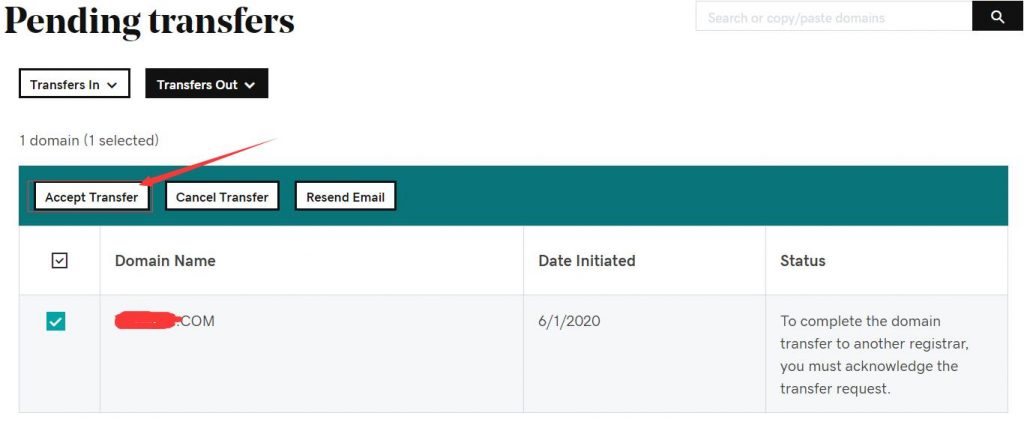Click the magnifying glass search icon
The width and height of the screenshot is (1024, 422).
[997, 16]
